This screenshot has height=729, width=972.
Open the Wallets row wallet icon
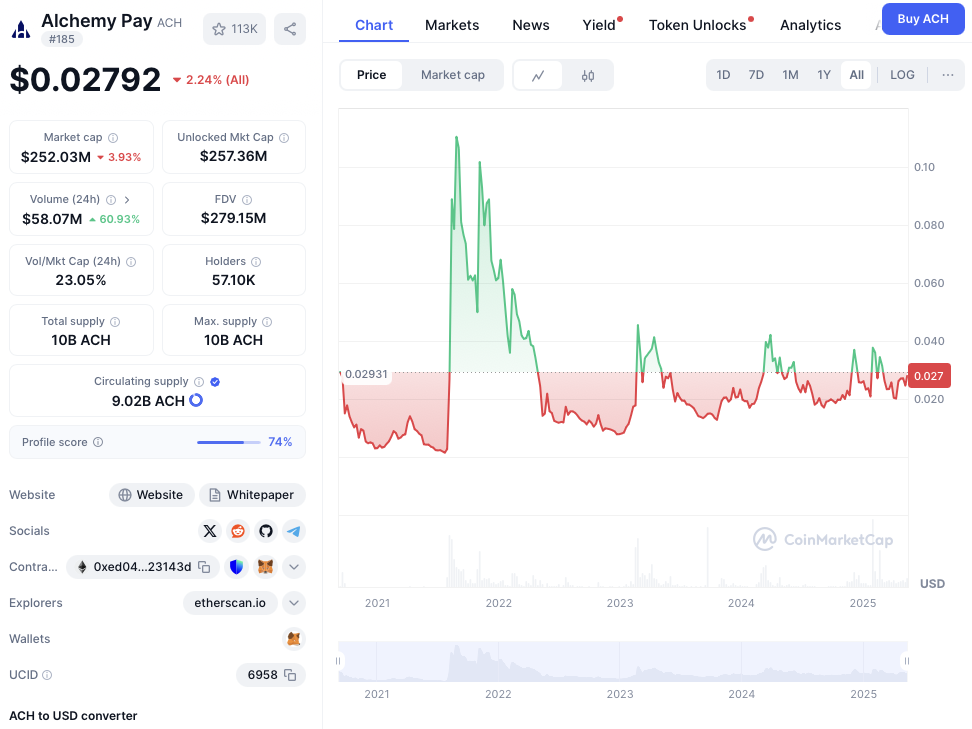[294, 638]
